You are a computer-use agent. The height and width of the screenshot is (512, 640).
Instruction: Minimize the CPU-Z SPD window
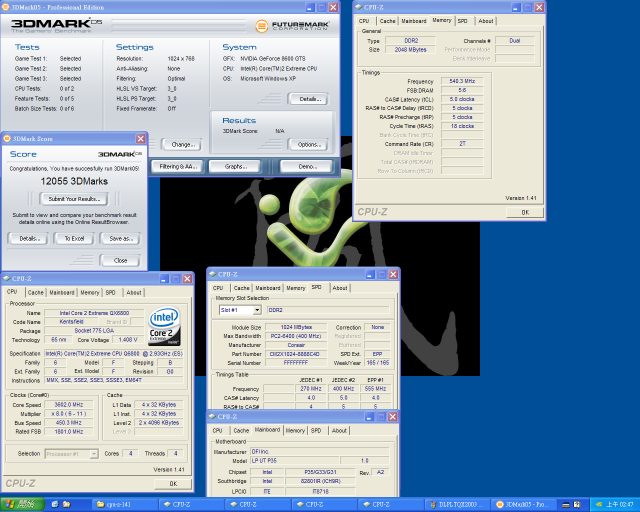(x=370, y=274)
